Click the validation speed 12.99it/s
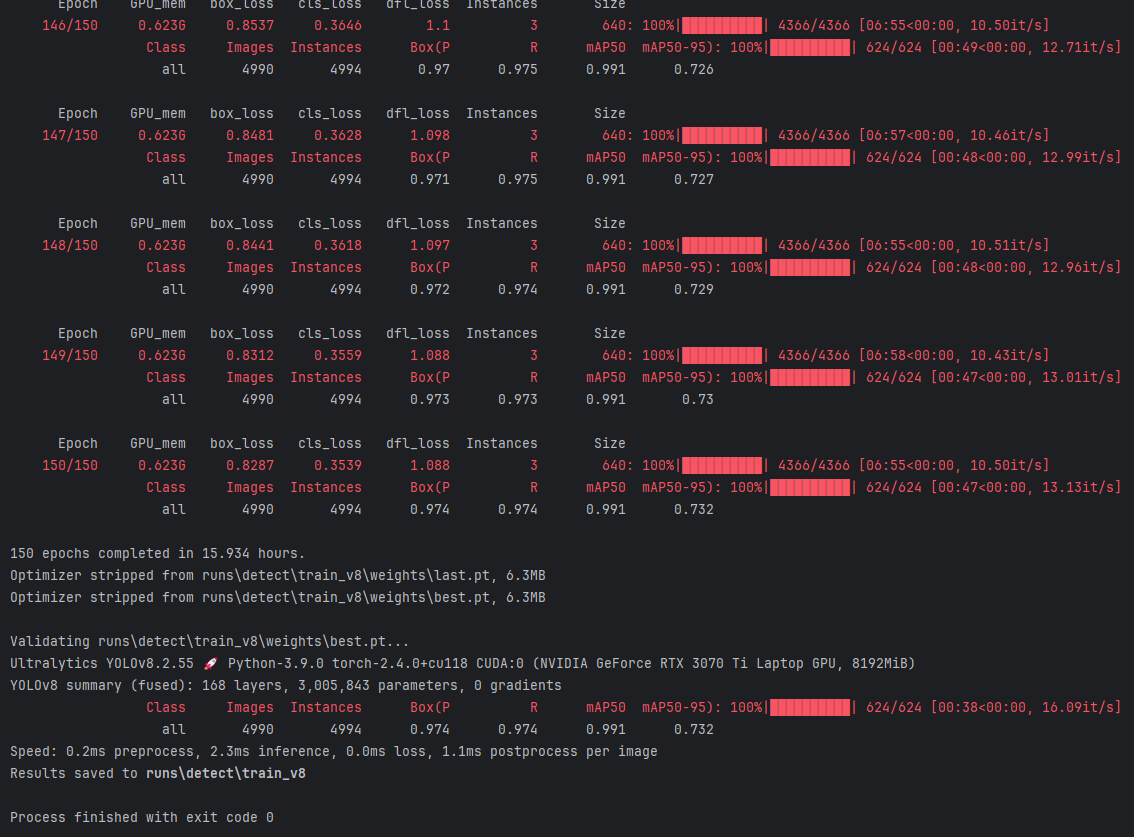The height and width of the screenshot is (837, 1134). point(1078,158)
